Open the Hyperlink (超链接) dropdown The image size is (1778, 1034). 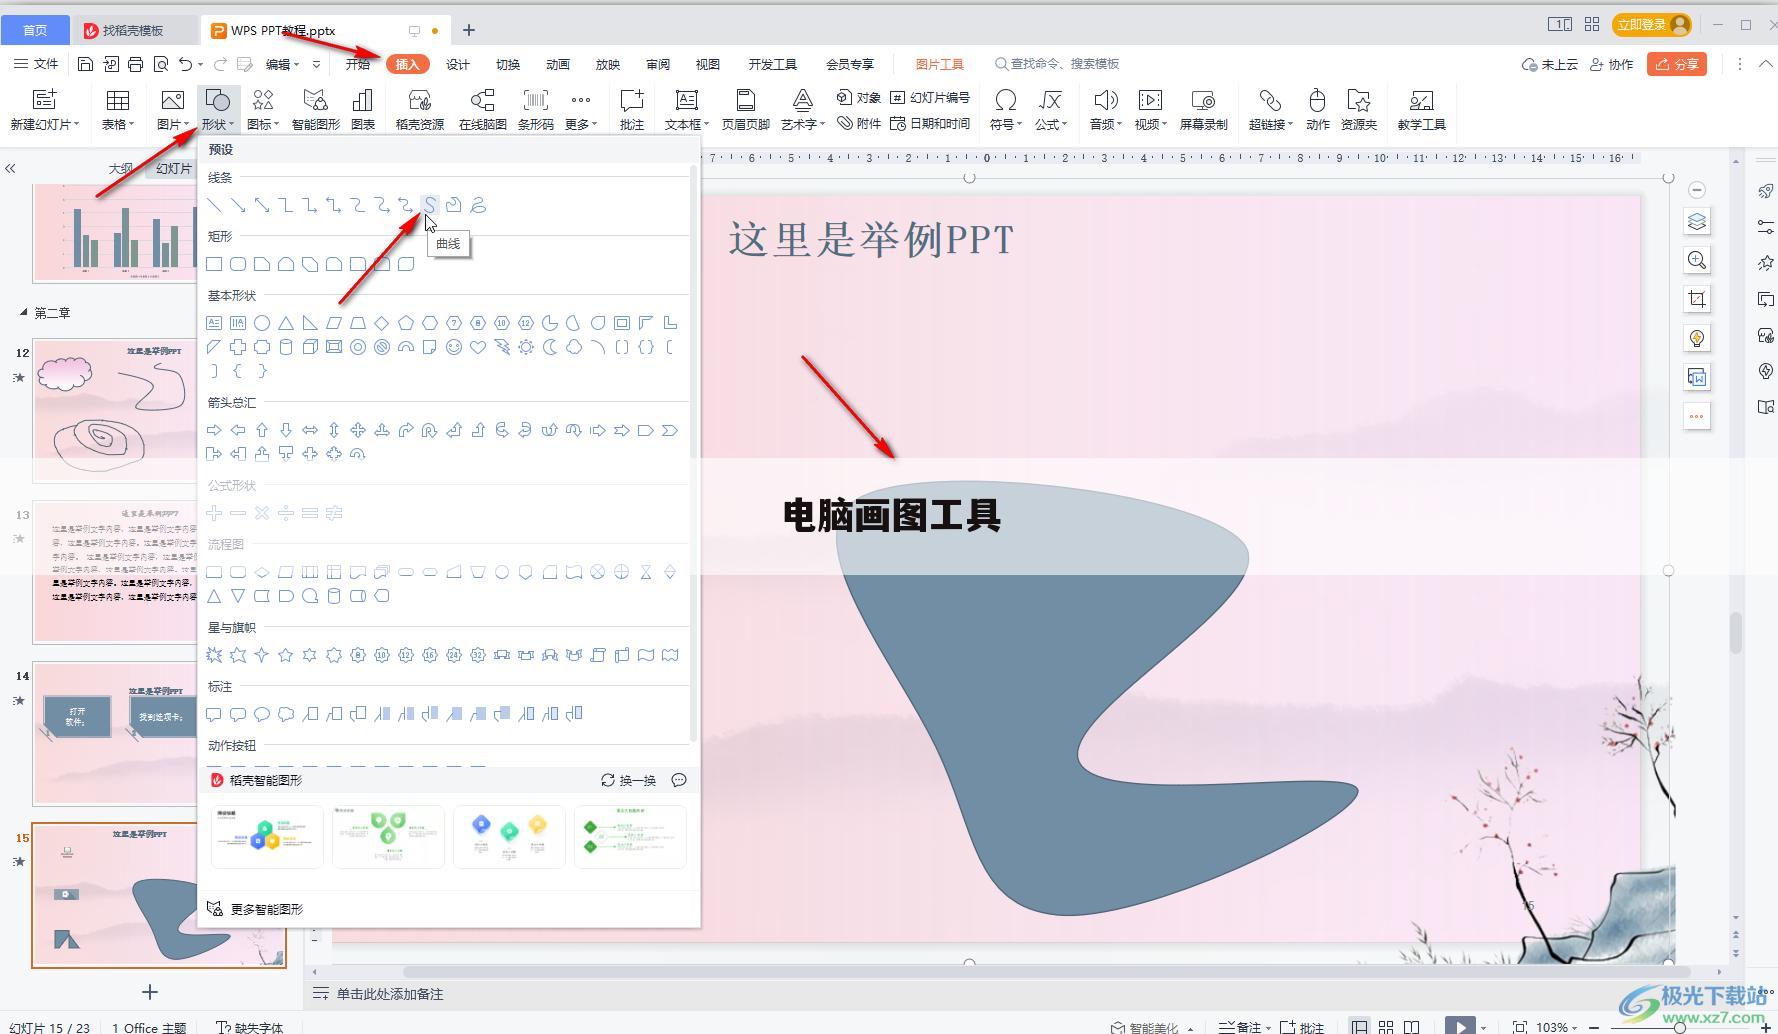click(1270, 124)
